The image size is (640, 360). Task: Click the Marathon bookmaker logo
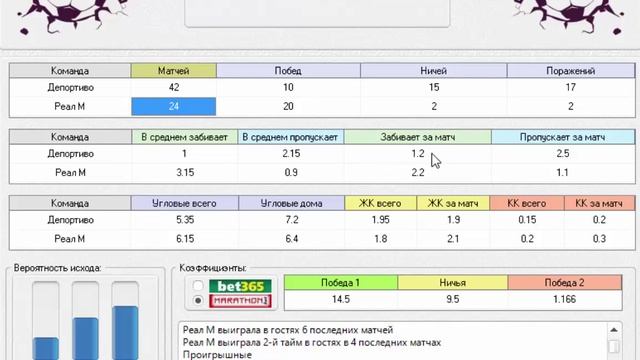point(240,301)
